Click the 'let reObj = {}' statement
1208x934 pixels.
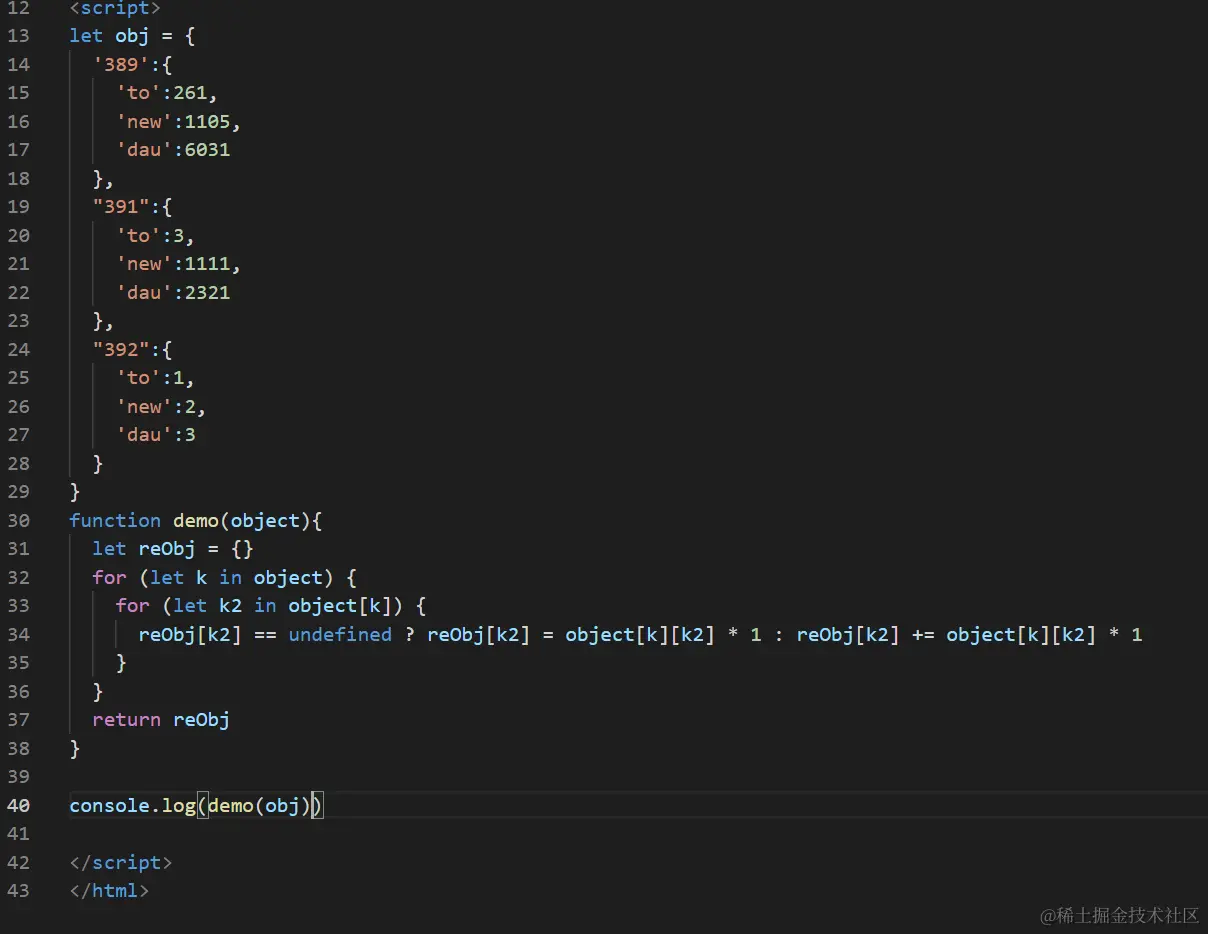173,548
